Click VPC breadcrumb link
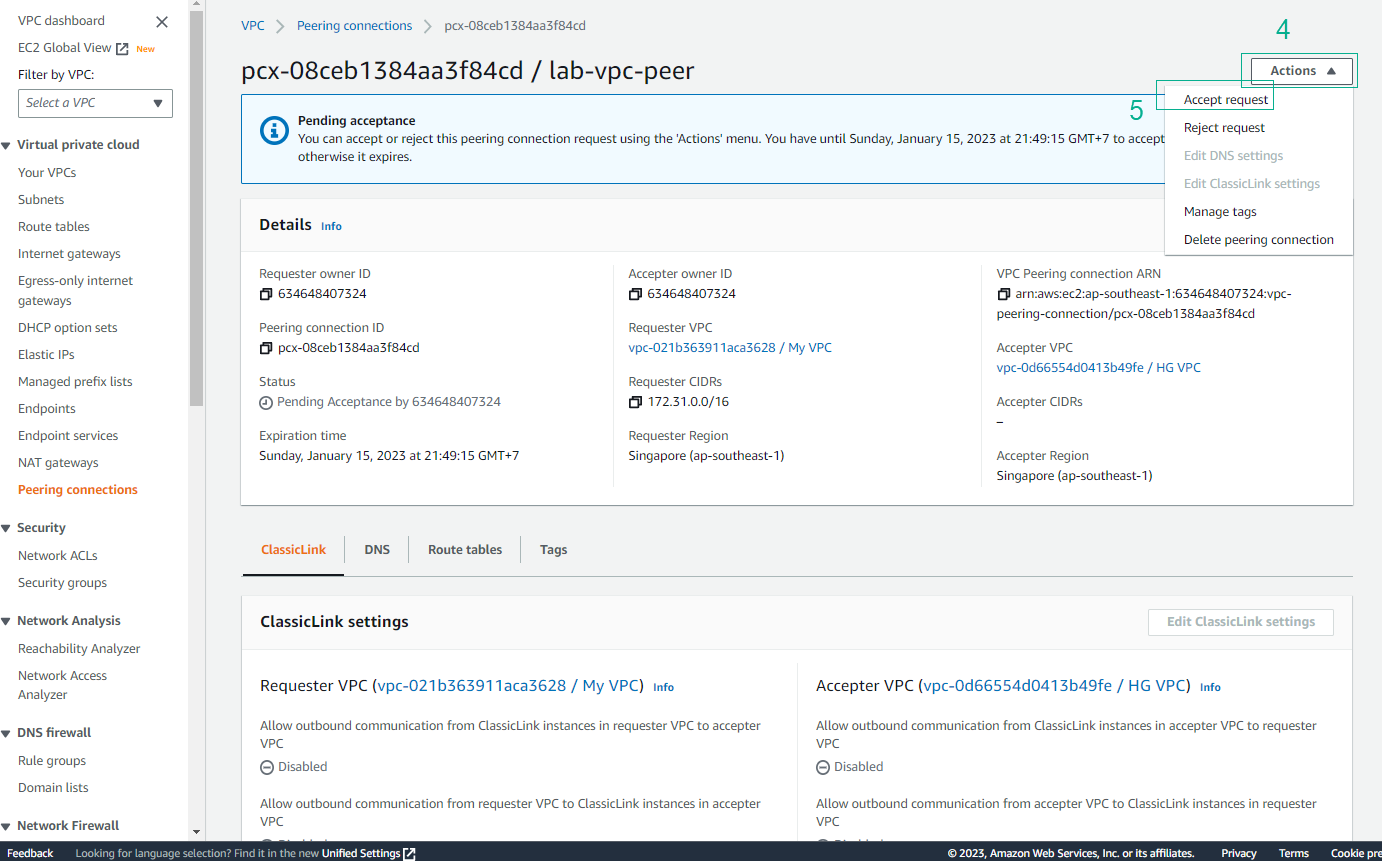 (x=253, y=26)
